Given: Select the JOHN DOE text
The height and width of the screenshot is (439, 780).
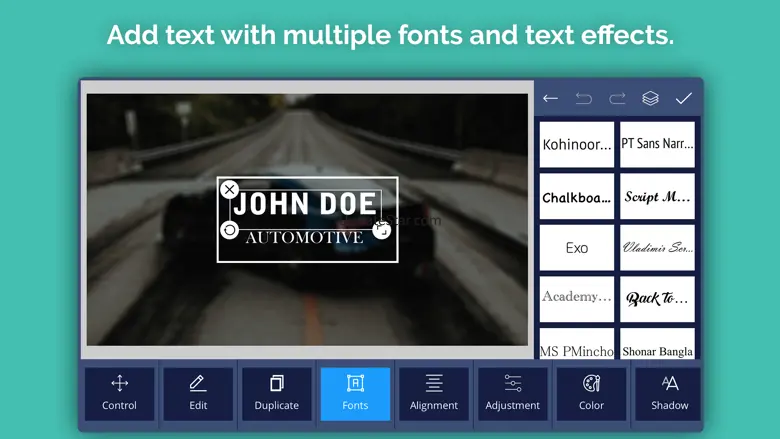Looking at the screenshot, I should click(x=305, y=204).
